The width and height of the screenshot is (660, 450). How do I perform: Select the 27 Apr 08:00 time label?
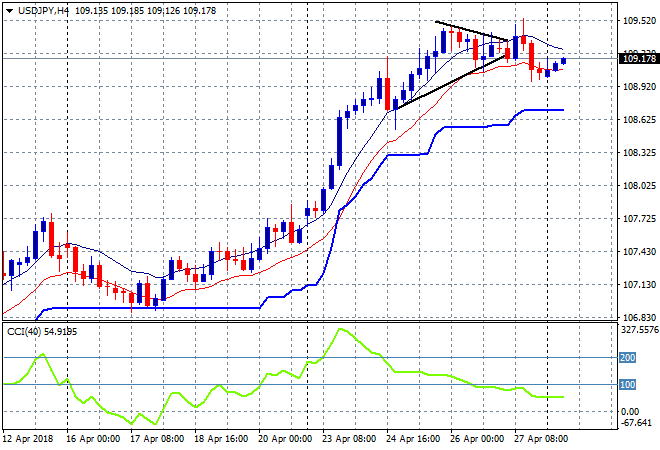pos(541,439)
